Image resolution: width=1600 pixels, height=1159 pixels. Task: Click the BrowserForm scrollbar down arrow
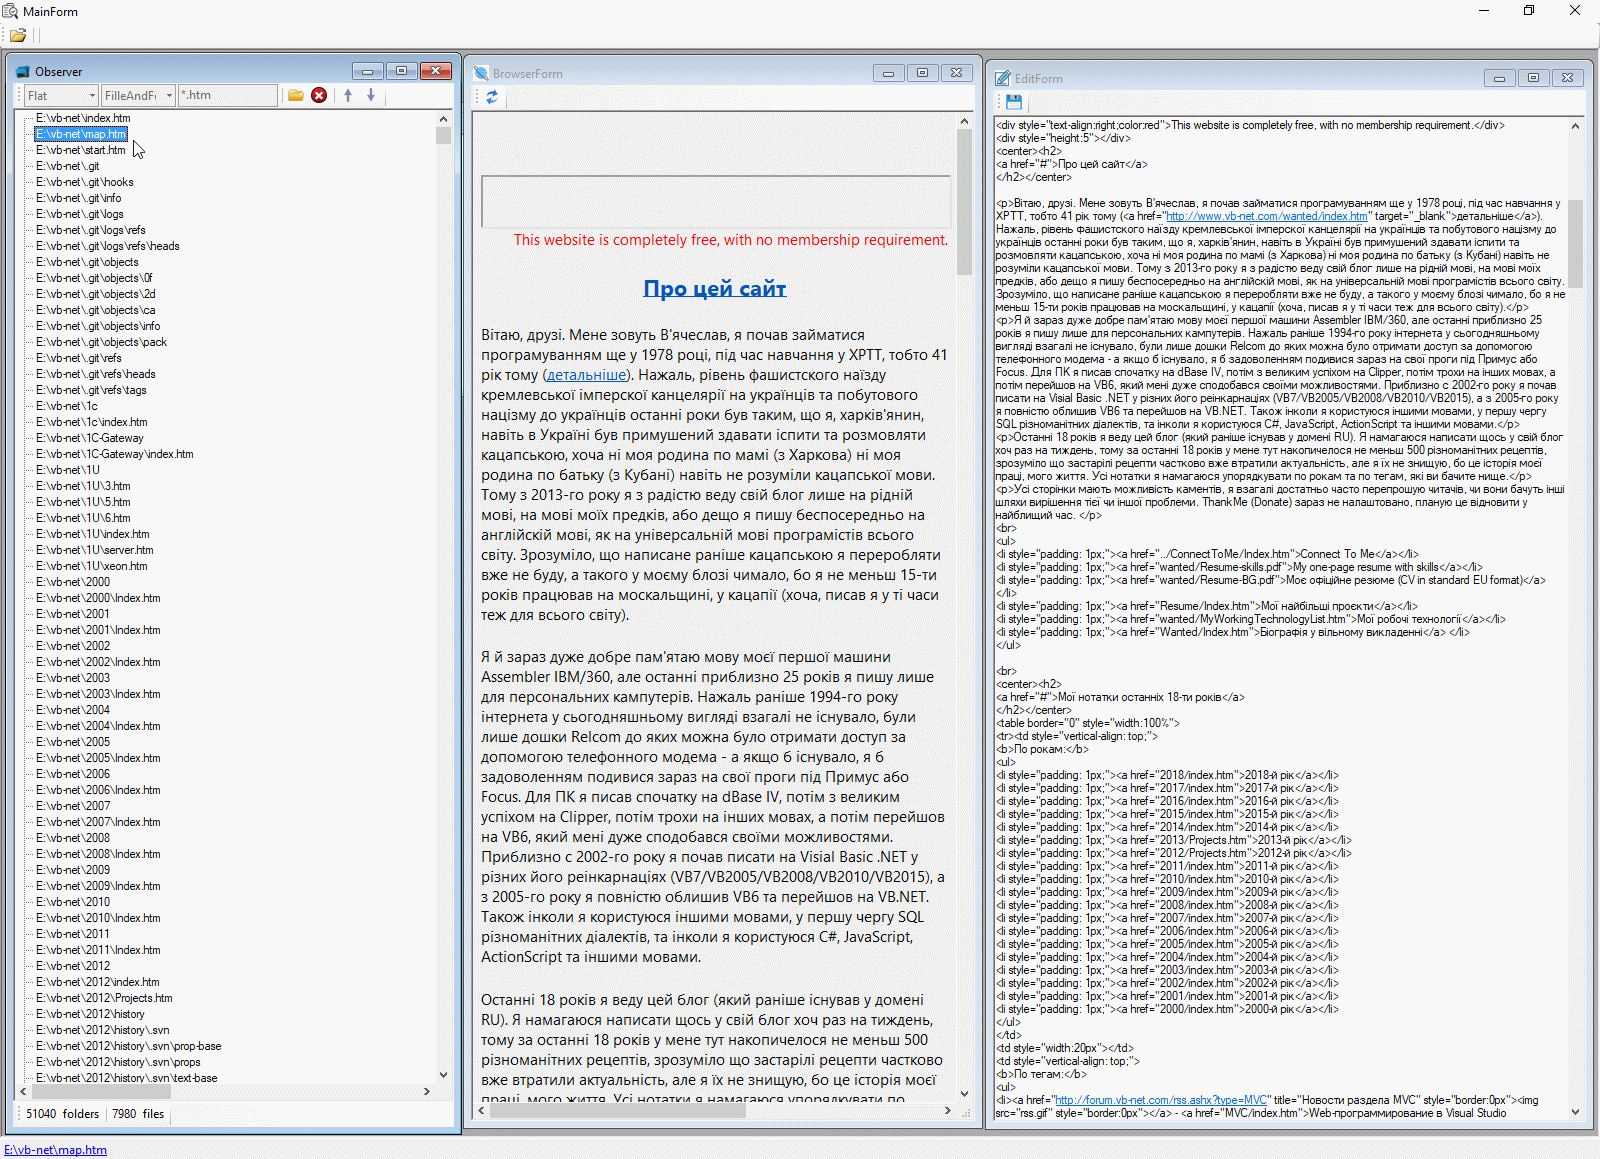point(964,1094)
